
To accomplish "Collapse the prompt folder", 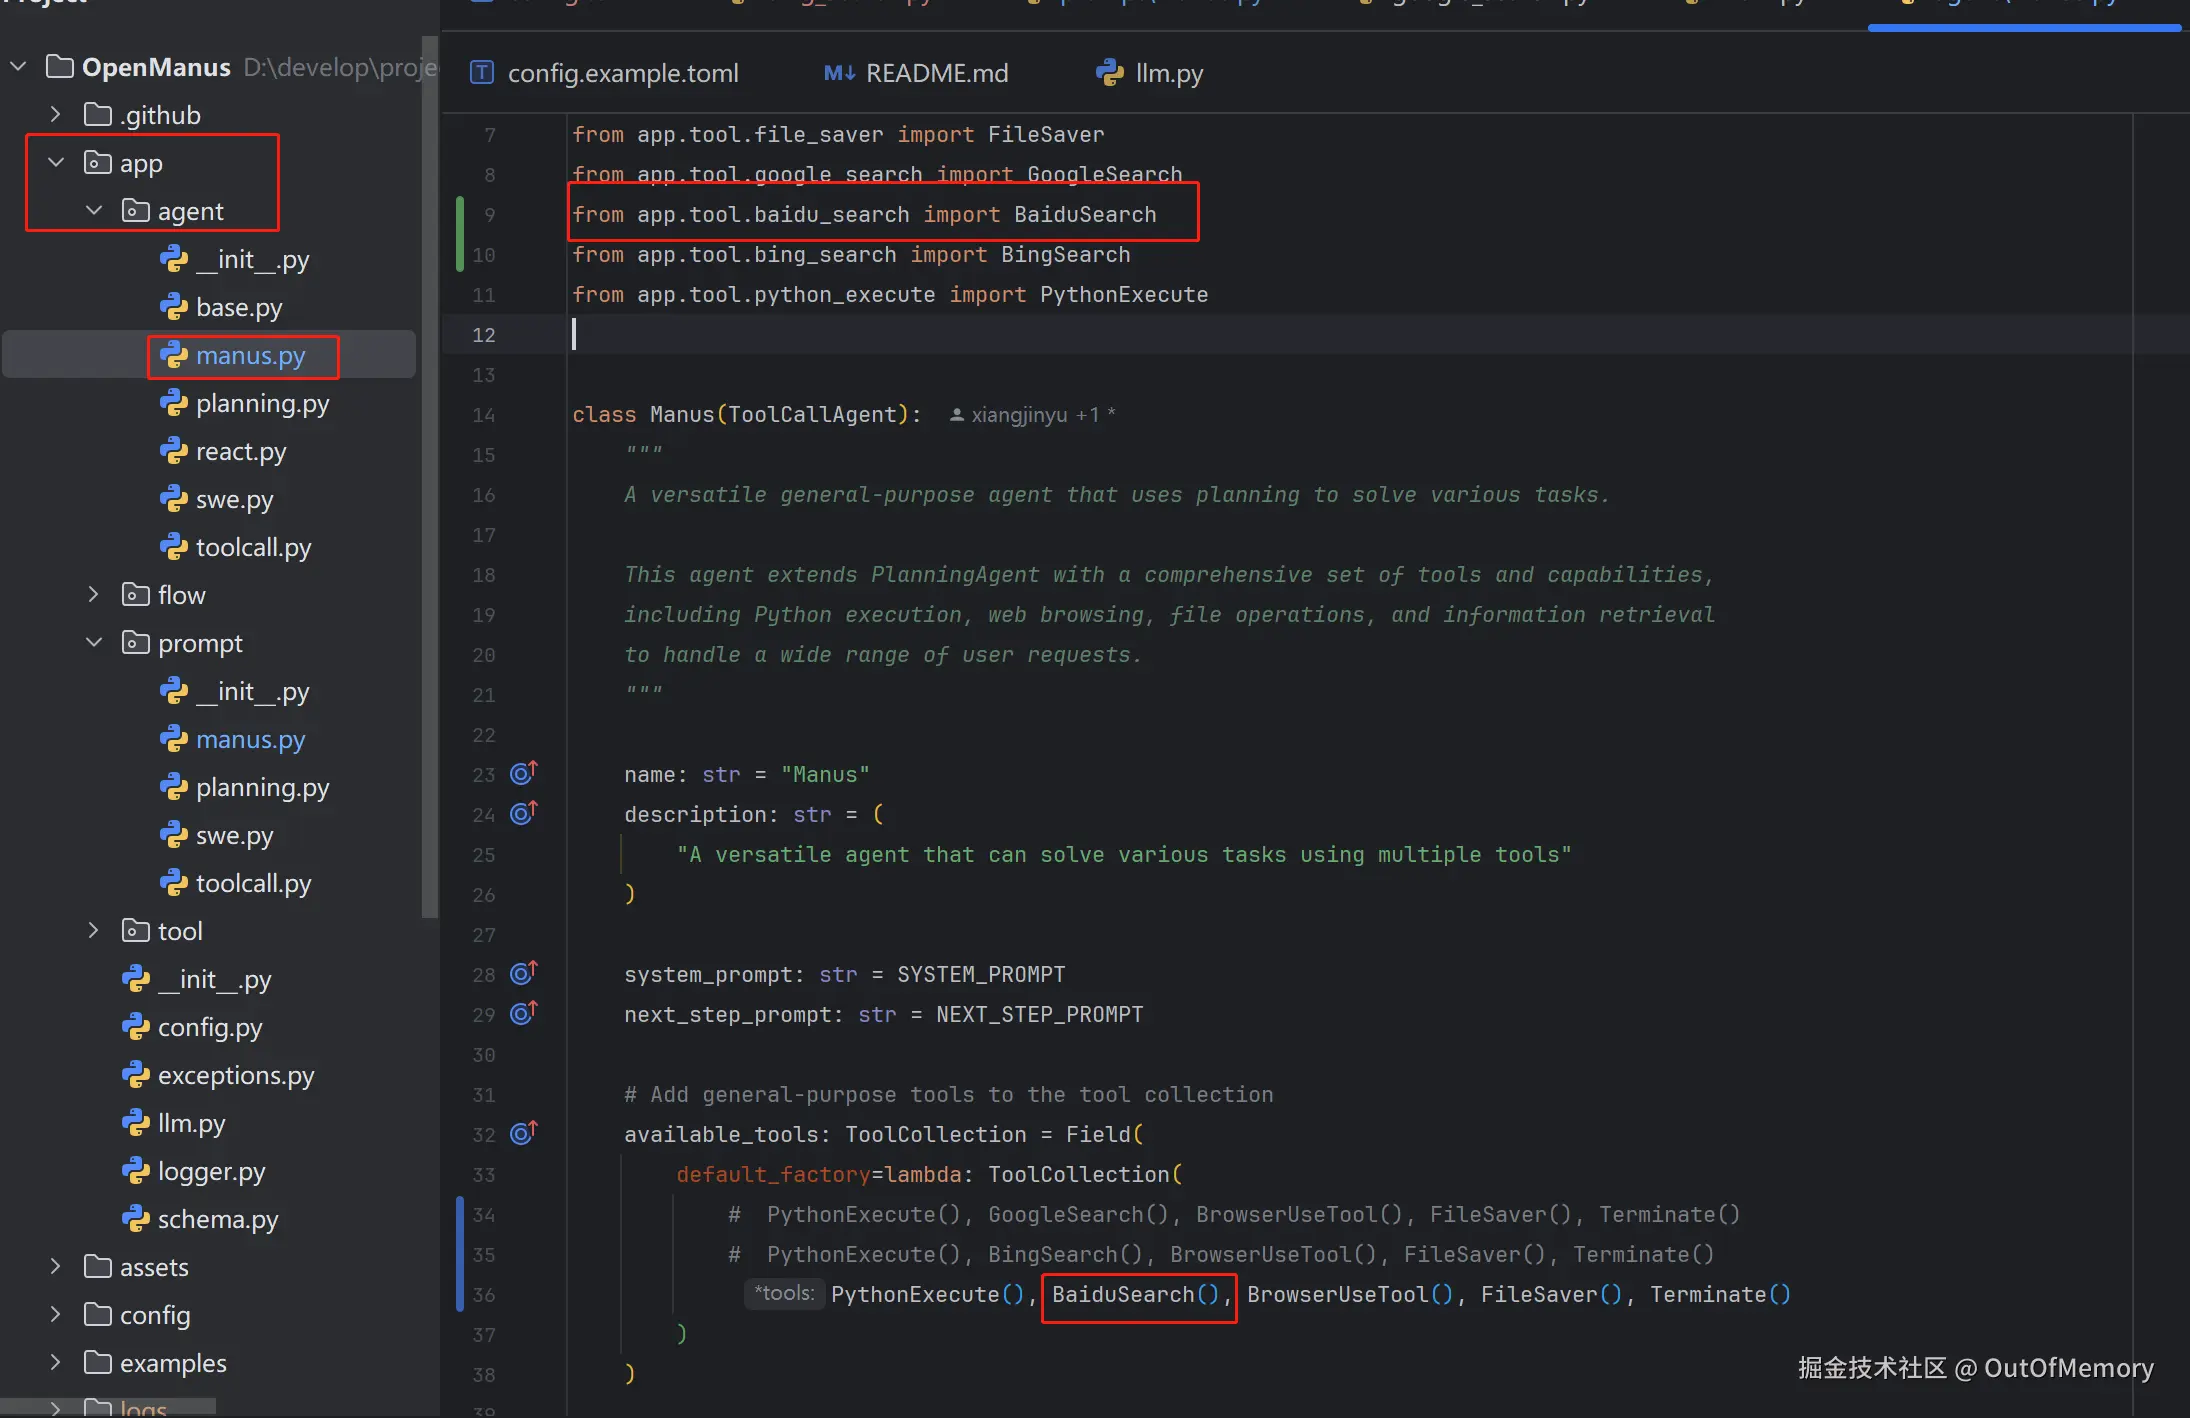I will (94, 642).
